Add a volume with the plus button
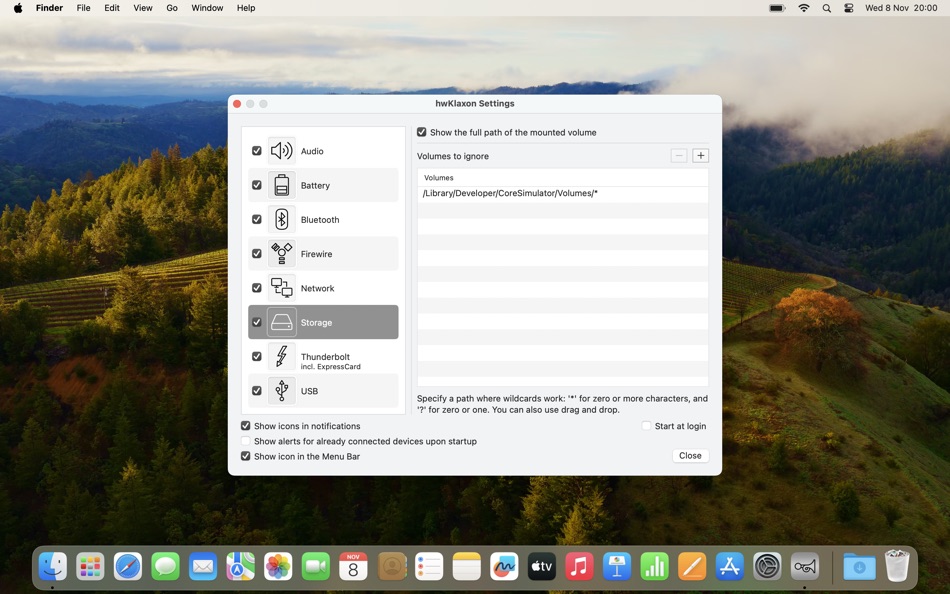The height and width of the screenshot is (594, 950). click(700, 156)
